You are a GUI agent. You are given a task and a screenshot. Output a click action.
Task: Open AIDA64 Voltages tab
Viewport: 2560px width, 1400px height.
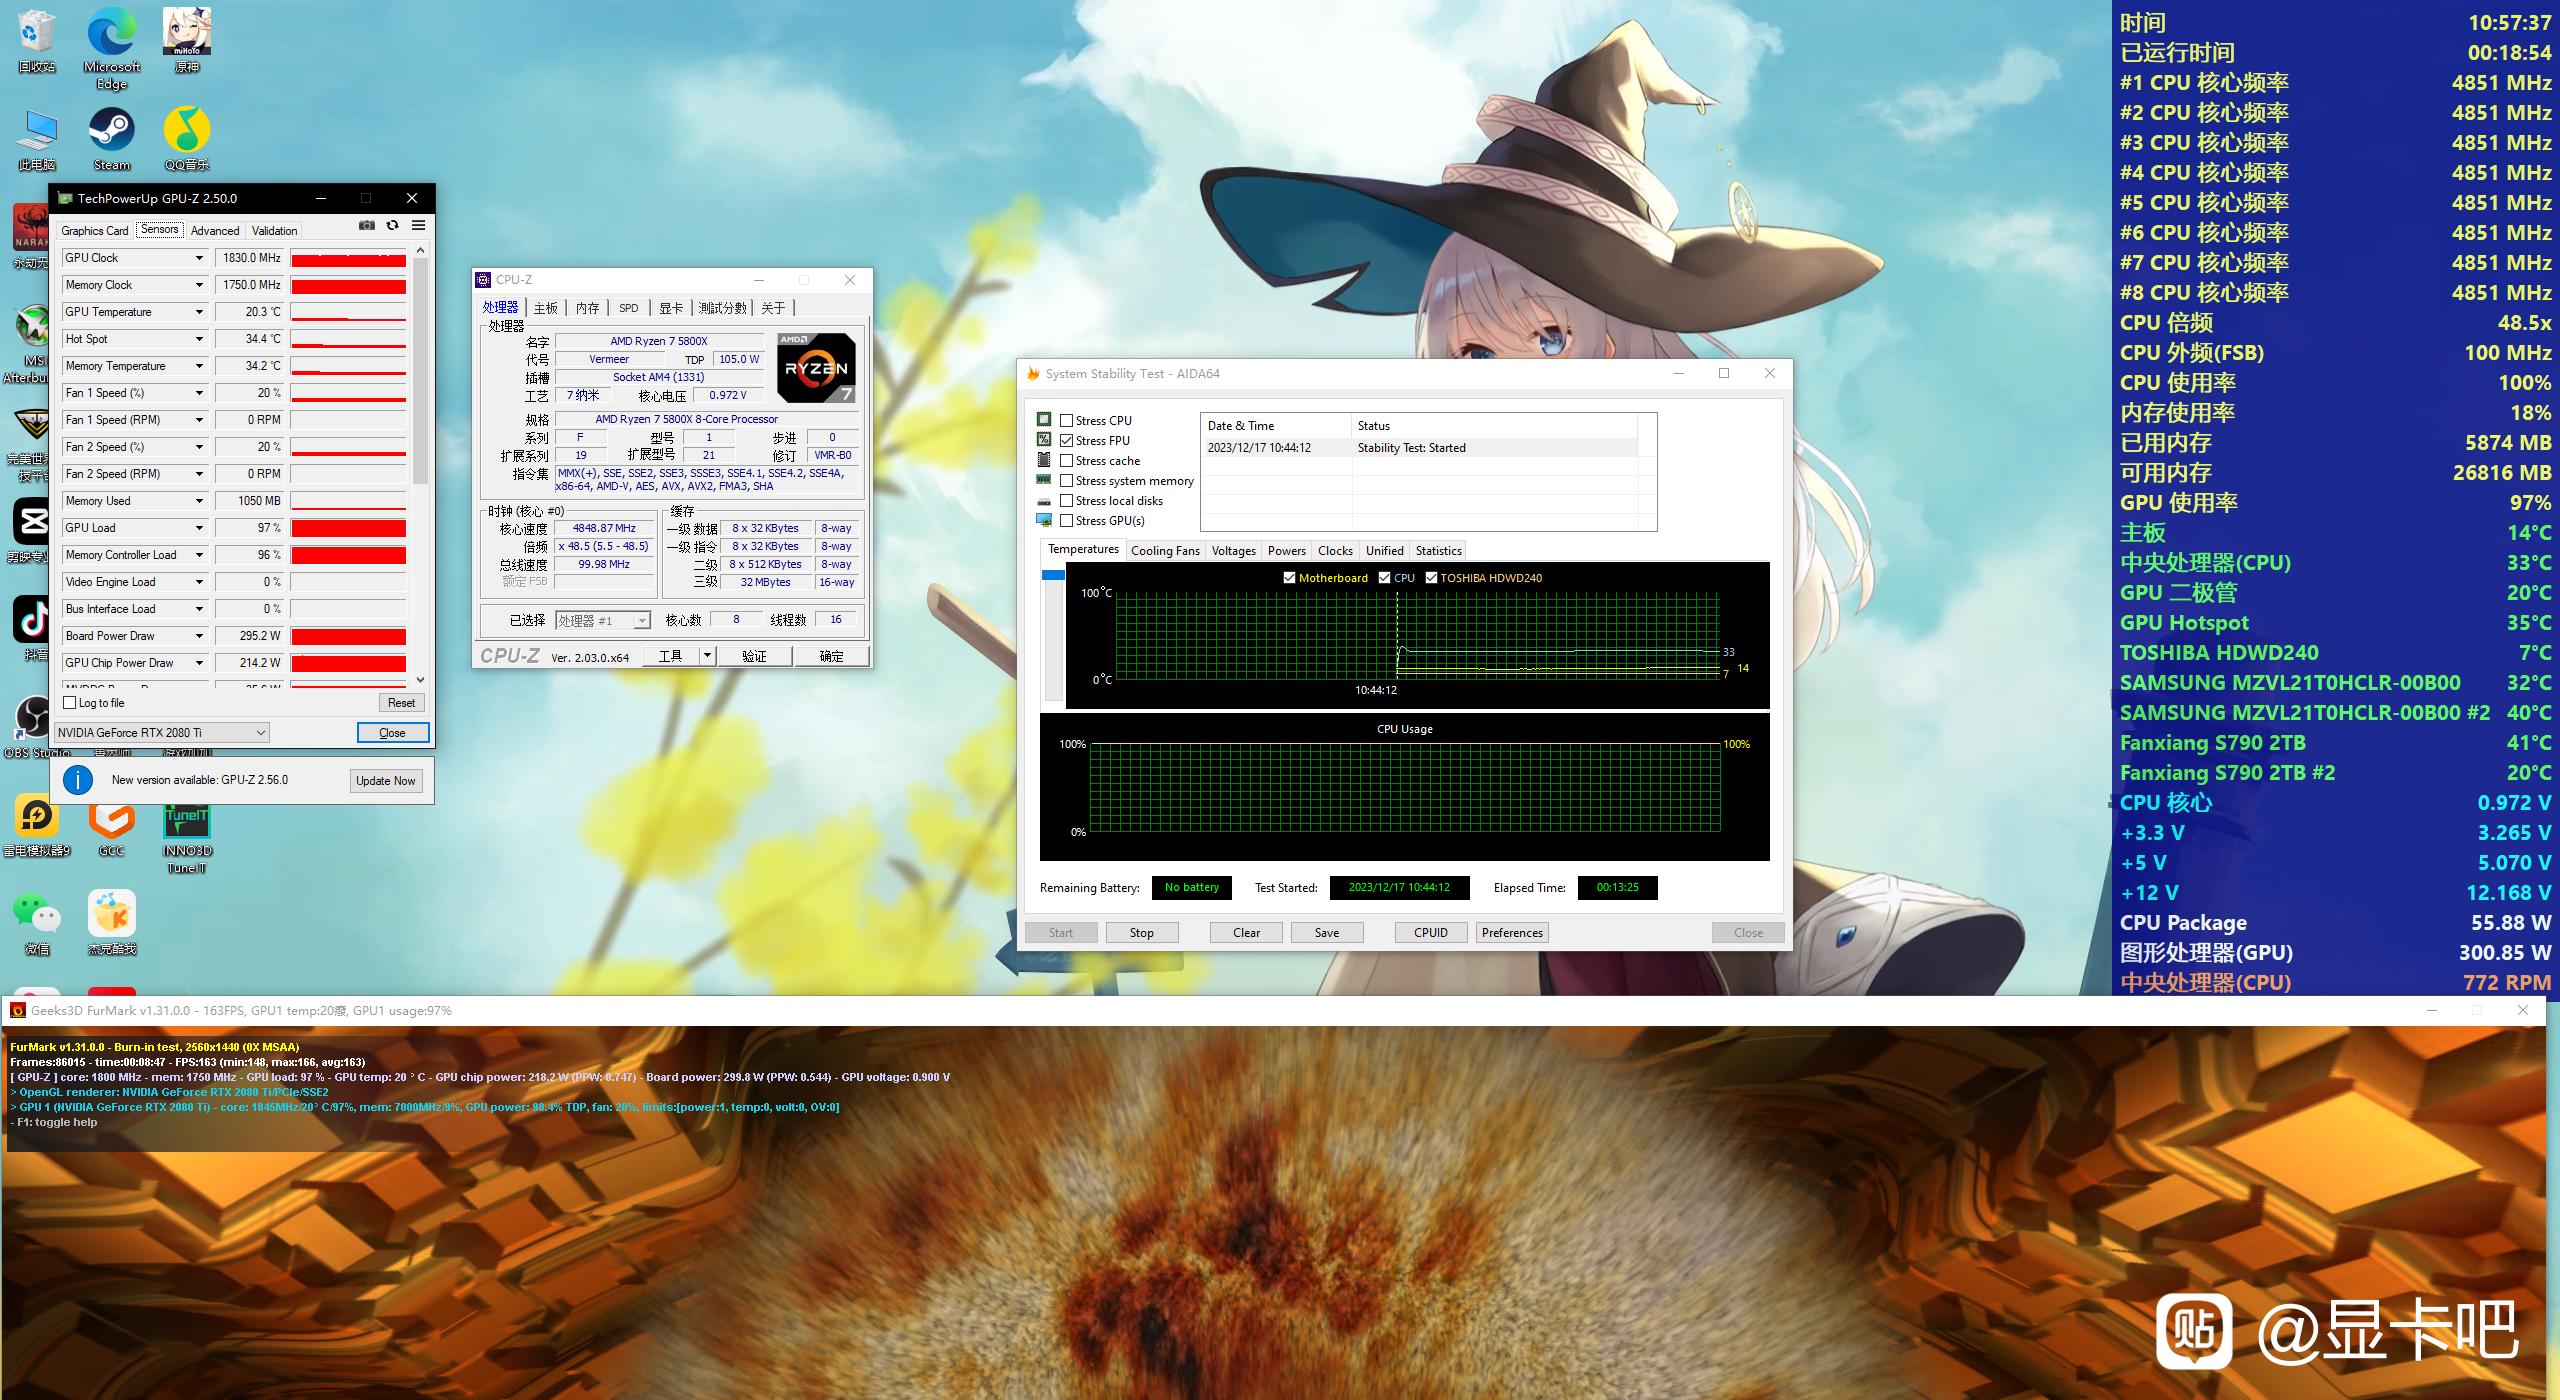click(x=1233, y=551)
